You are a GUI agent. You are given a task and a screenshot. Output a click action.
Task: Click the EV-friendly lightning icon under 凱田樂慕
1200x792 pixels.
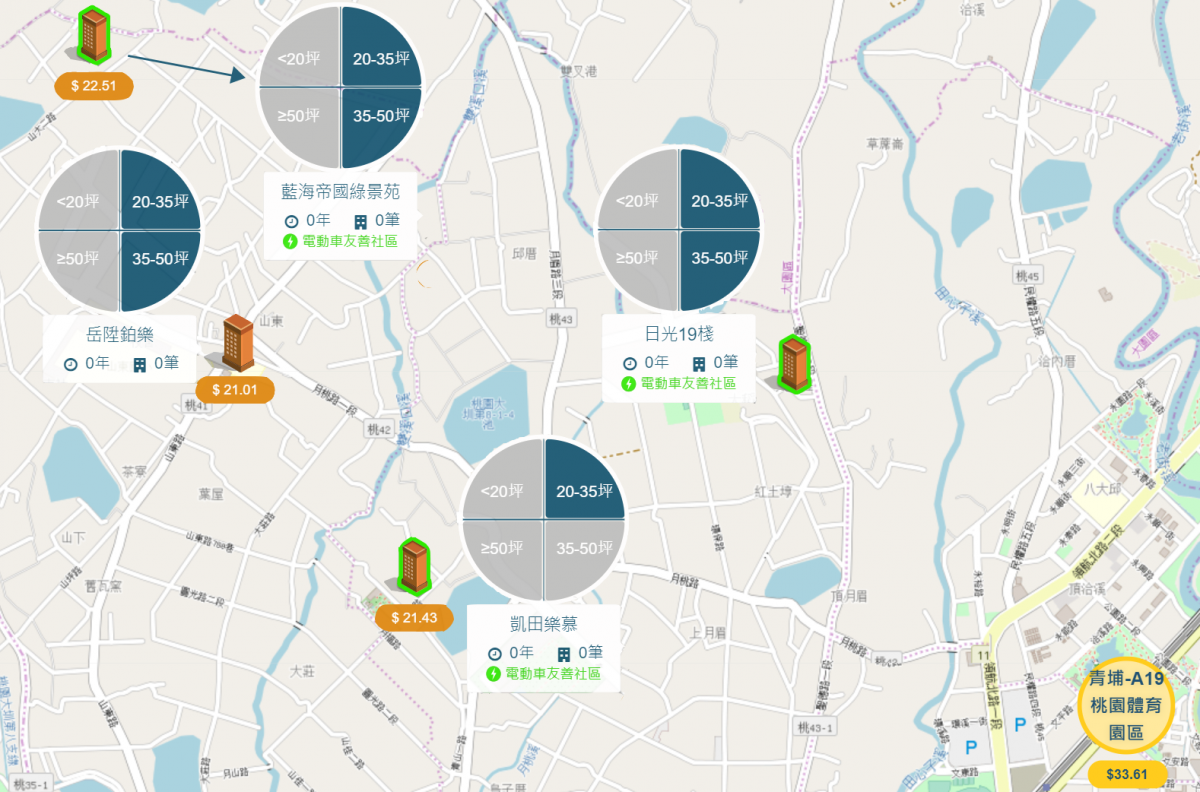pyautogui.click(x=493, y=674)
